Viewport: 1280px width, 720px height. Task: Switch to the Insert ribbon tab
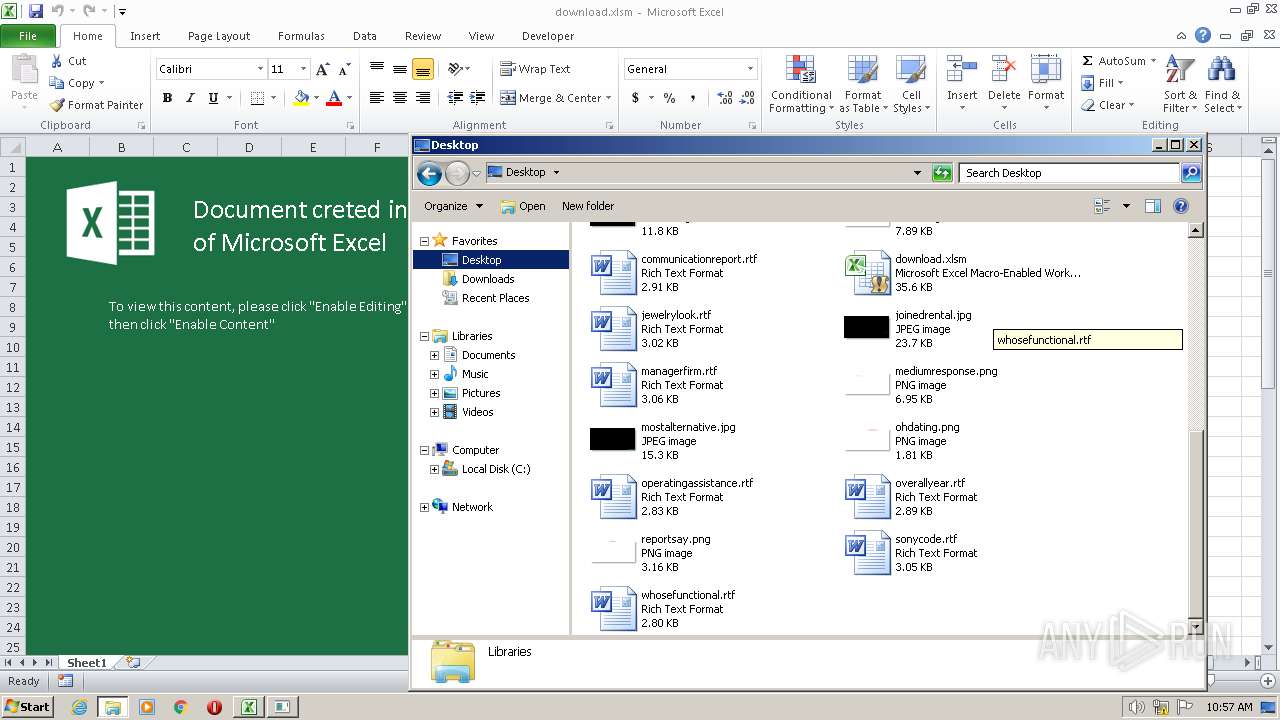(x=145, y=36)
